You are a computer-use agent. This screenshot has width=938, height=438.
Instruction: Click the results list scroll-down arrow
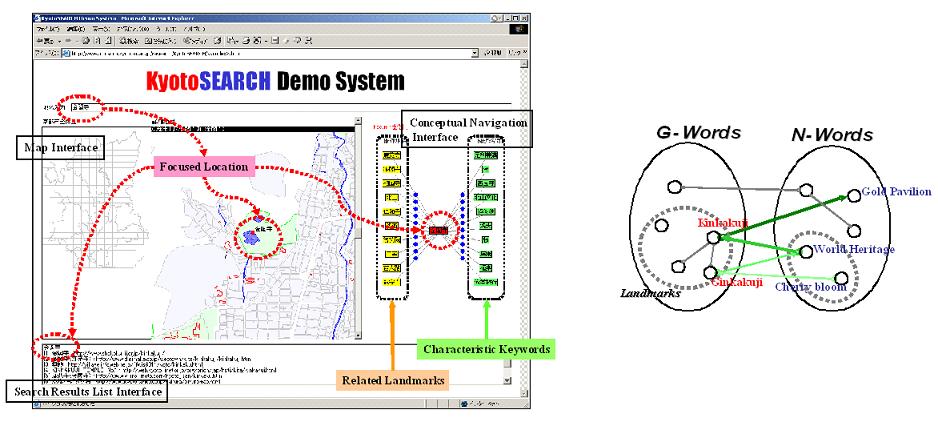tap(507, 381)
